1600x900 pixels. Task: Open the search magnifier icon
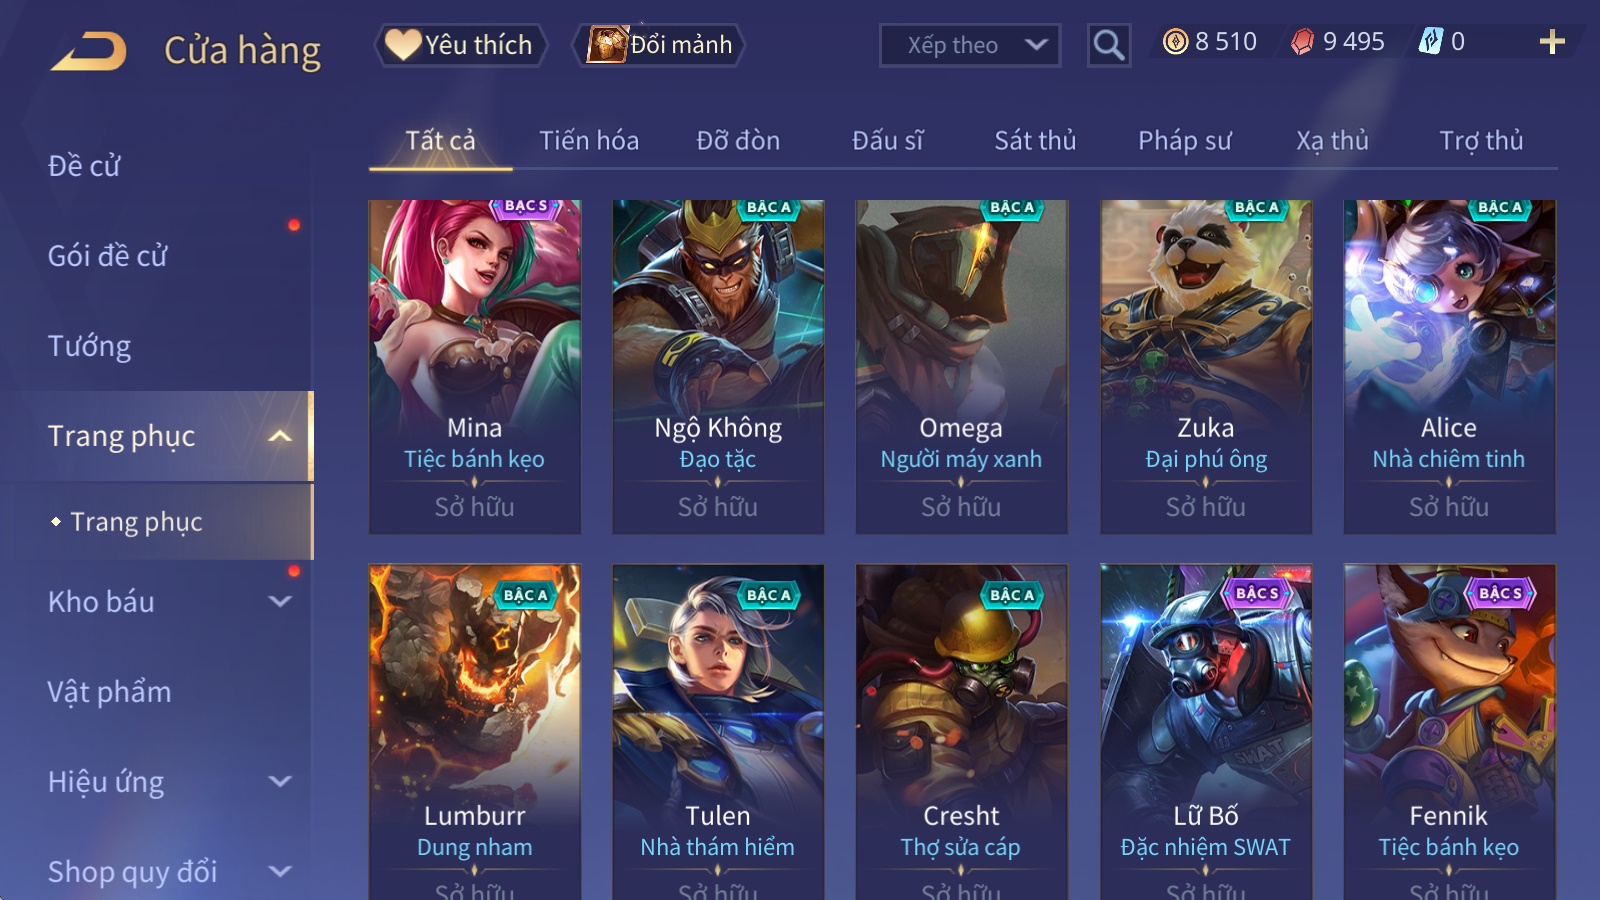[x=1109, y=45]
